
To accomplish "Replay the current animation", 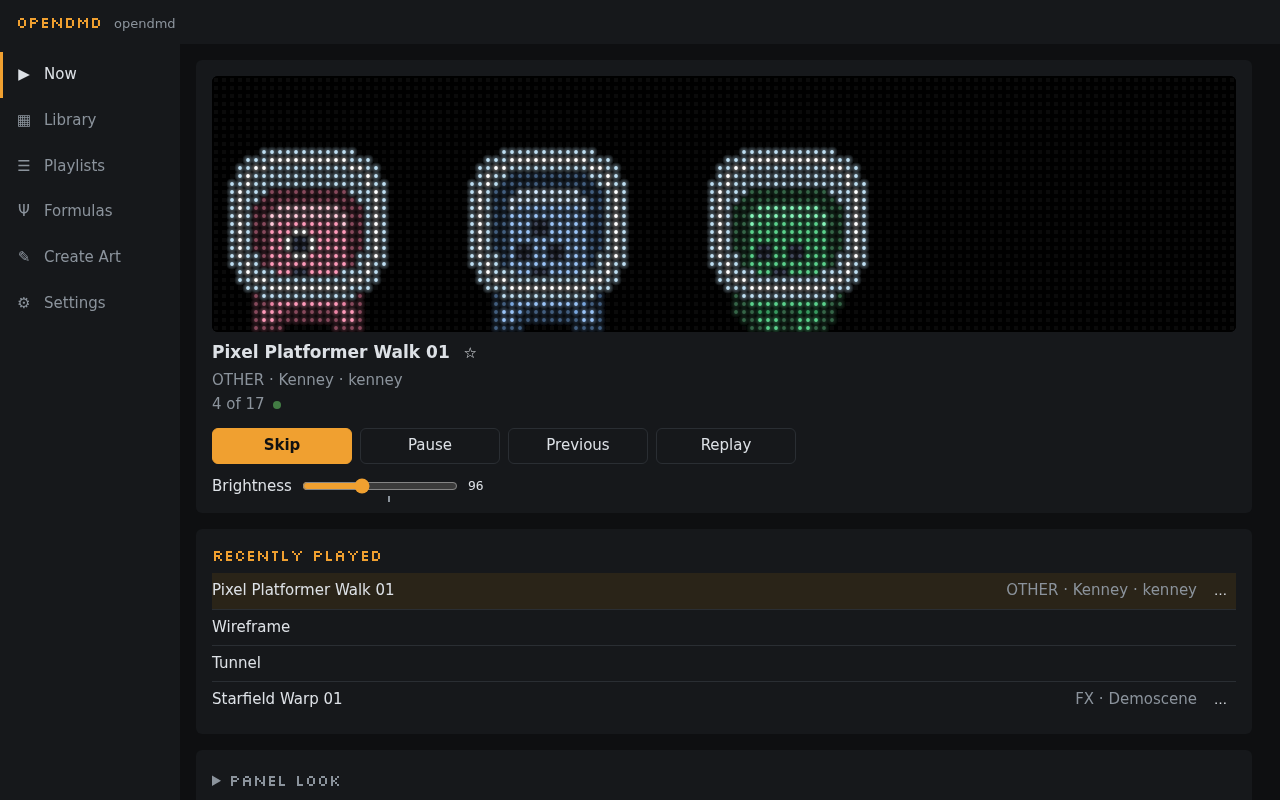I will click(726, 446).
